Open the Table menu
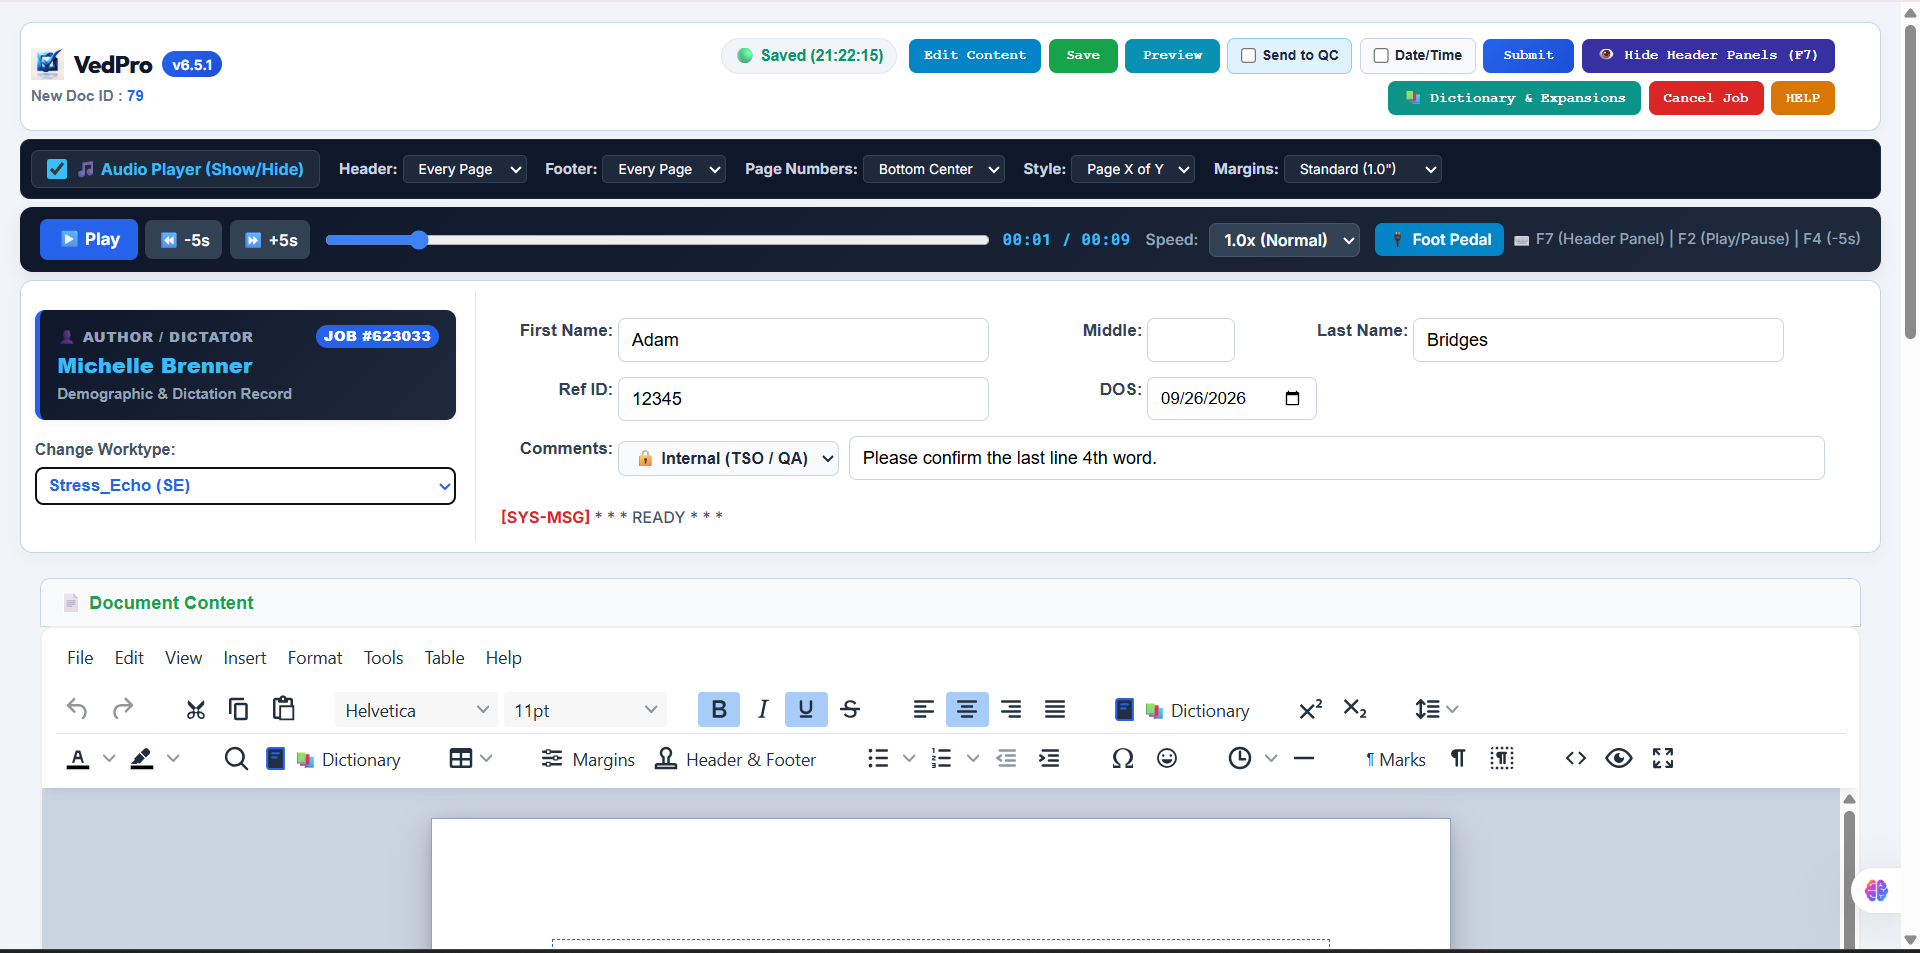This screenshot has width=1920, height=953. click(x=444, y=658)
